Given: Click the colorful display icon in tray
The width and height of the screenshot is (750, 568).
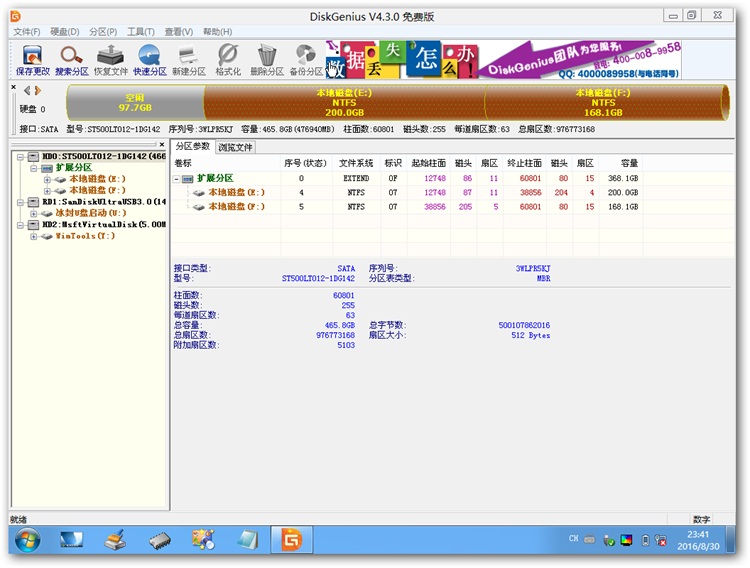Looking at the screenshot, I should tap(626, 540).
